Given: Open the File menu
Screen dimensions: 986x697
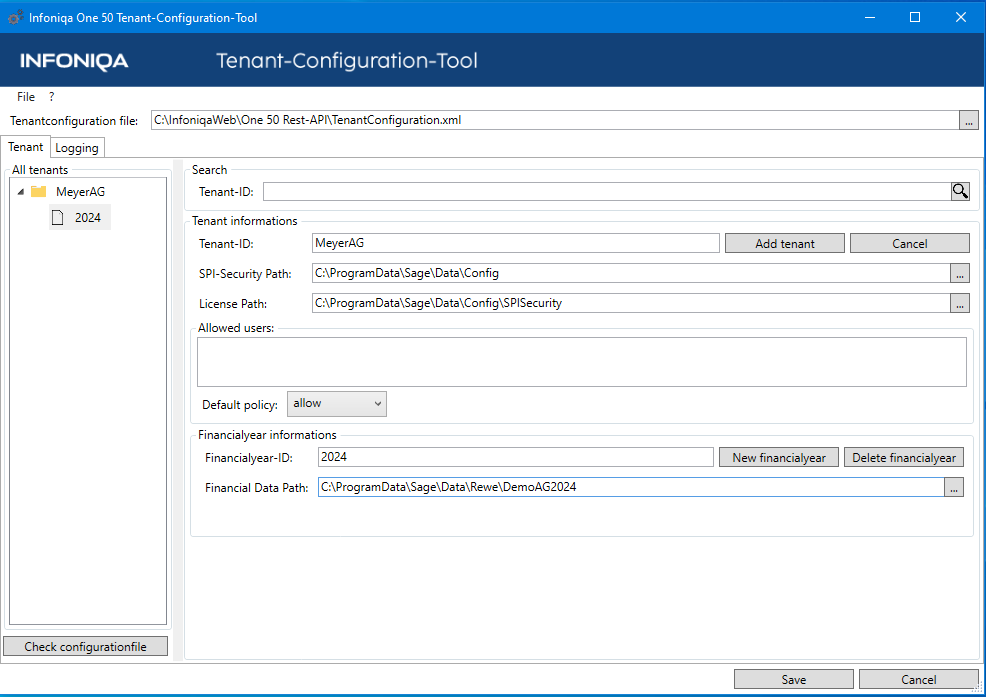Looking at the screenshot, I should pos(26,97).
